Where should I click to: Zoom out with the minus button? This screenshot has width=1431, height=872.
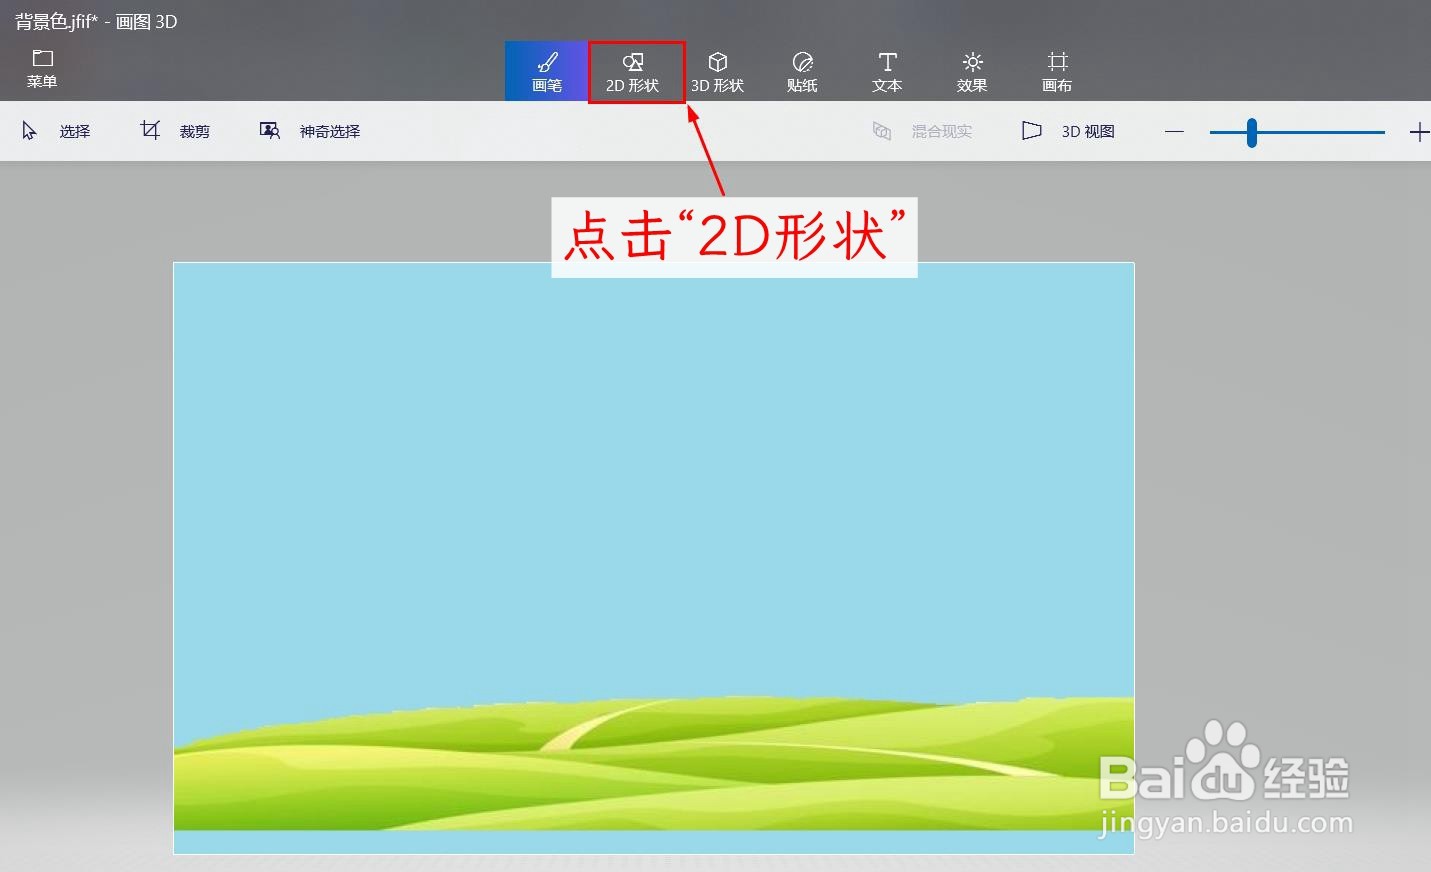(1174, 131)
